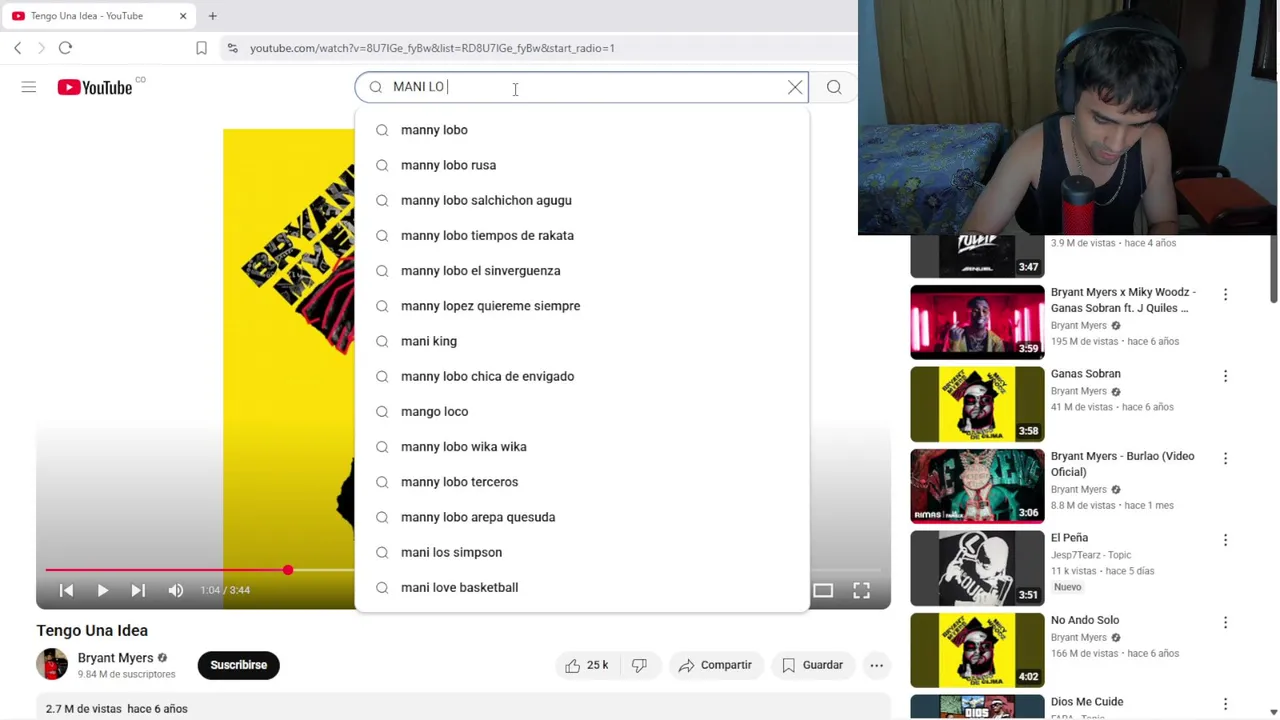Clear the search box with X

pos(795,87)
